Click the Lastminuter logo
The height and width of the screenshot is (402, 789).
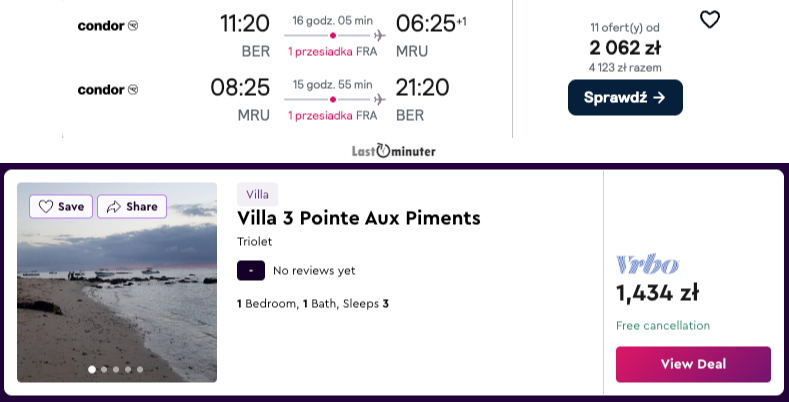[x=393, y=151]
